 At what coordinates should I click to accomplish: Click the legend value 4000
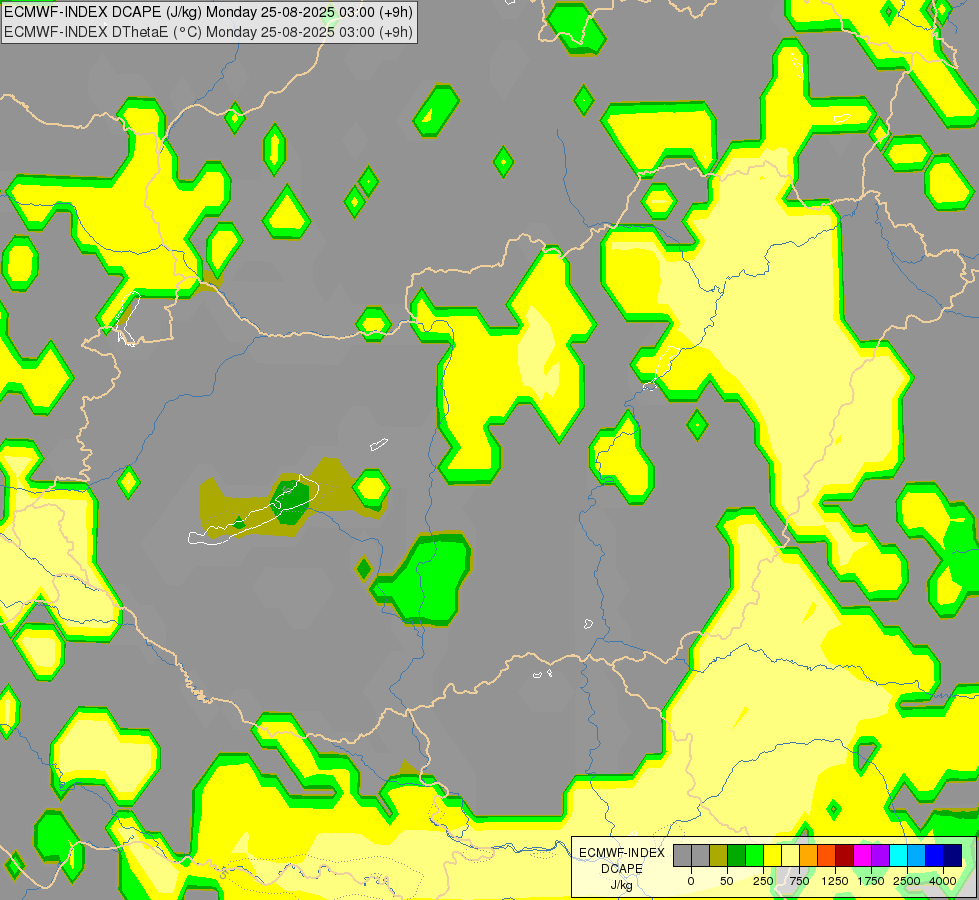click(943, 881)
